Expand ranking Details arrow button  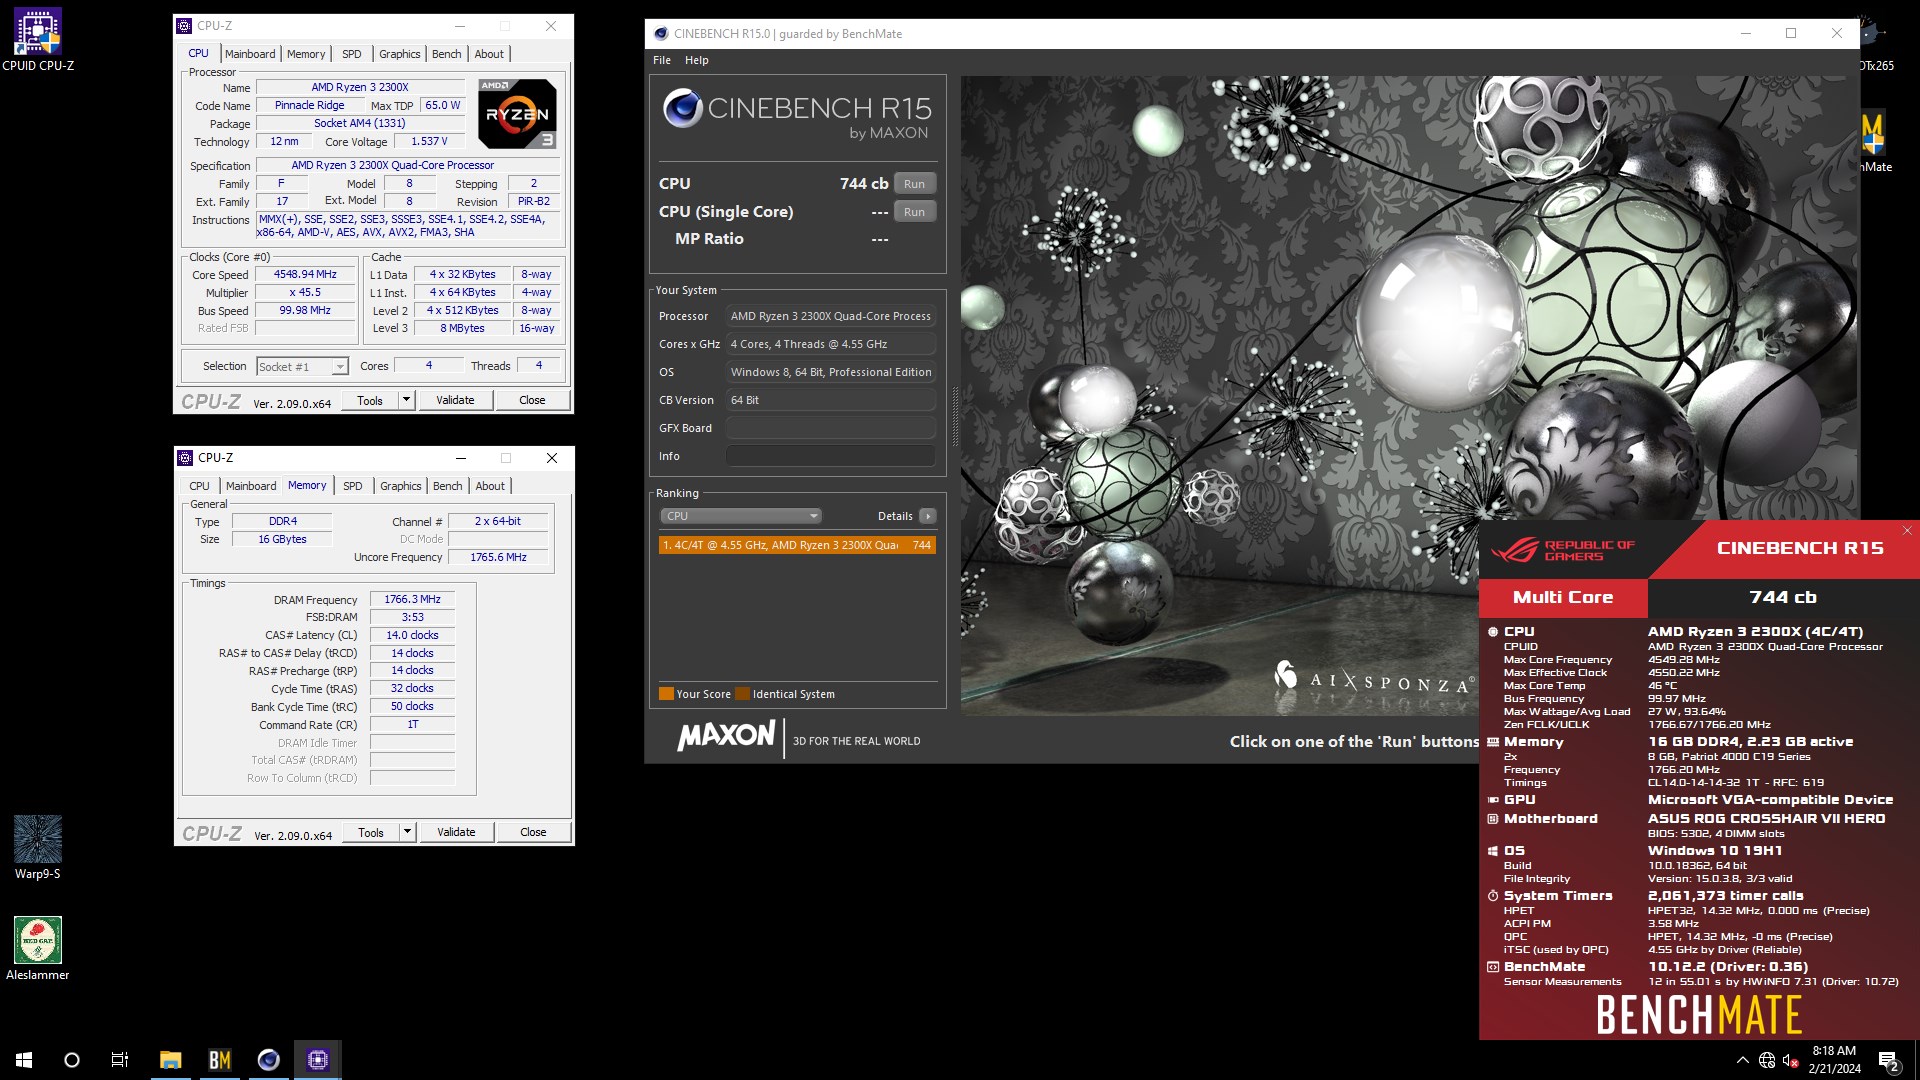pyautogui.click(x=928, y=516)
